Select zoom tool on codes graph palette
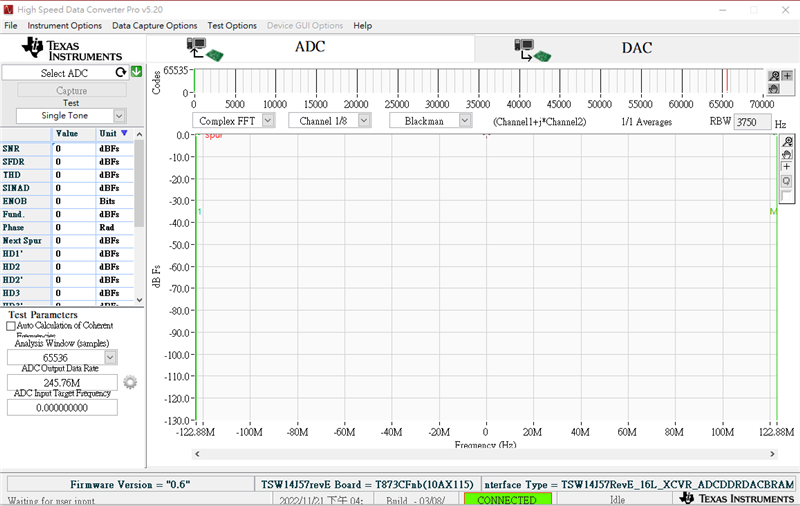The image size is (800, 506). [x=774, y=76]
